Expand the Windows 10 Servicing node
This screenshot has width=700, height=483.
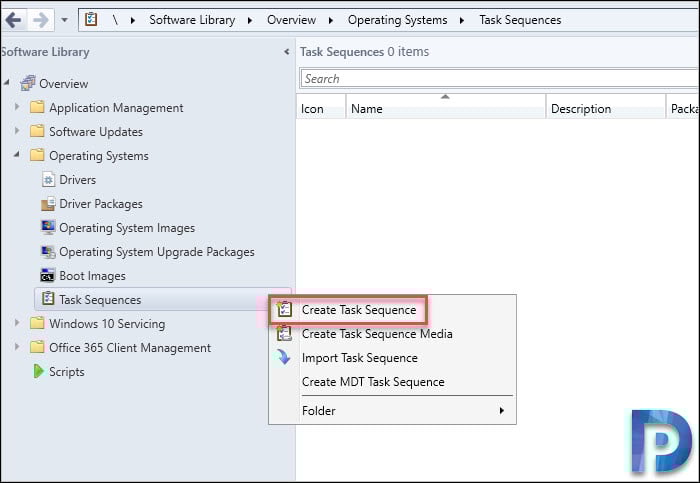17,322
